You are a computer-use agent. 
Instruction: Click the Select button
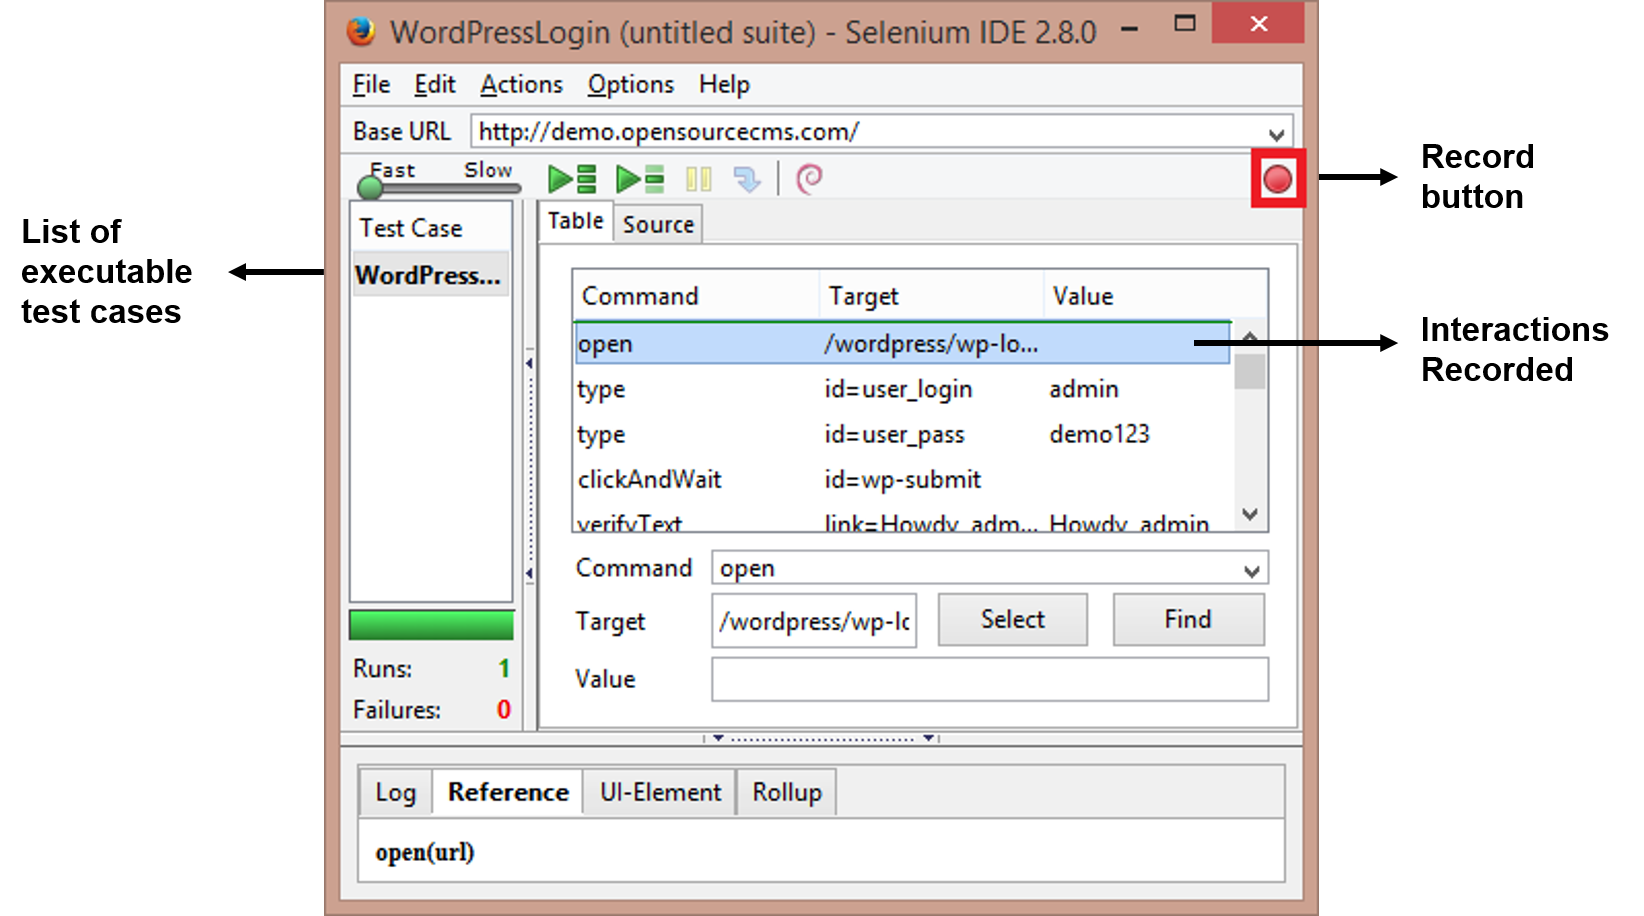coord(1012,620)
